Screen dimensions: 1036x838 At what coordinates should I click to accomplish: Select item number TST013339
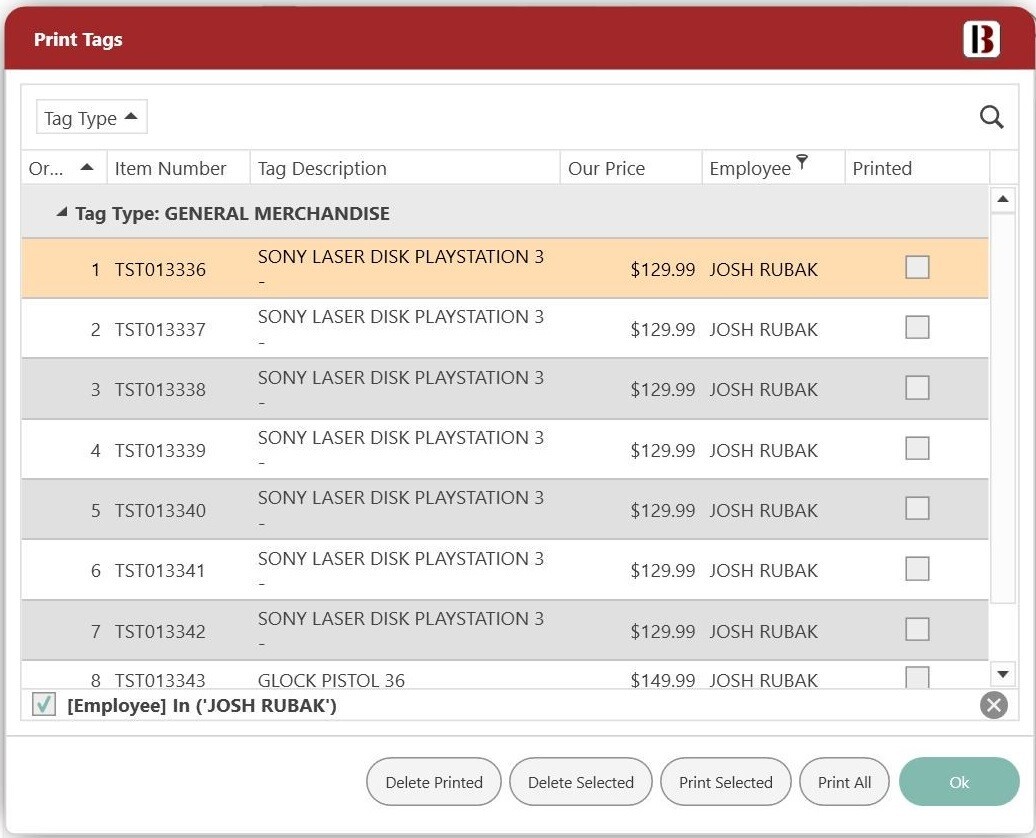tap(160, 450)
